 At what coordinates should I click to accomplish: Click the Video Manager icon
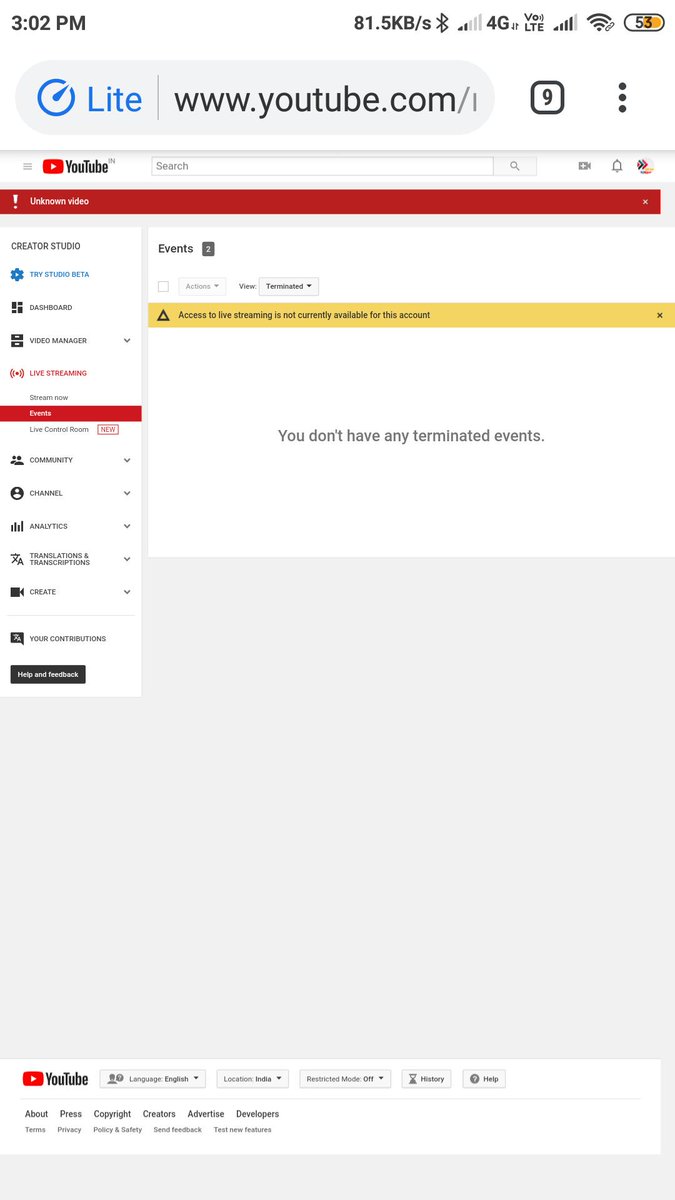17,341
